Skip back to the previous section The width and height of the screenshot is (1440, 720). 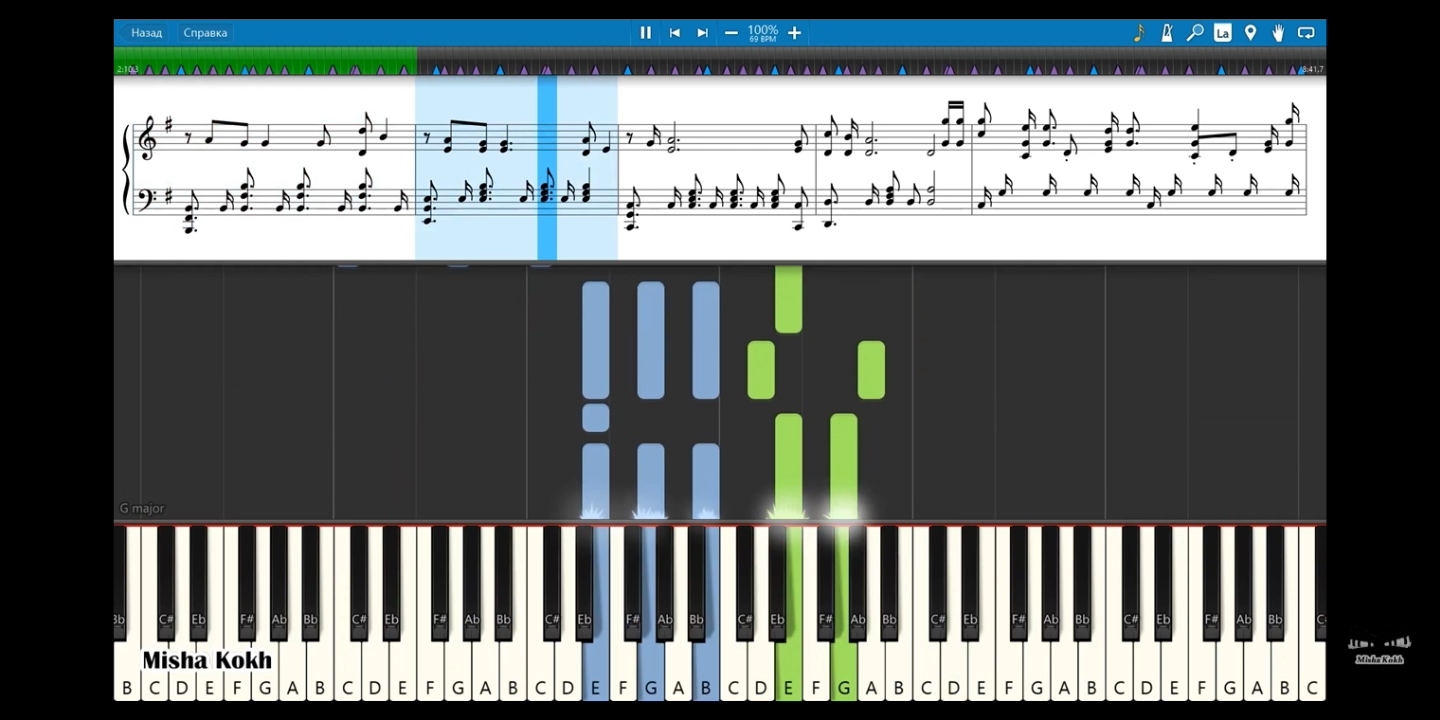(675, 33)
